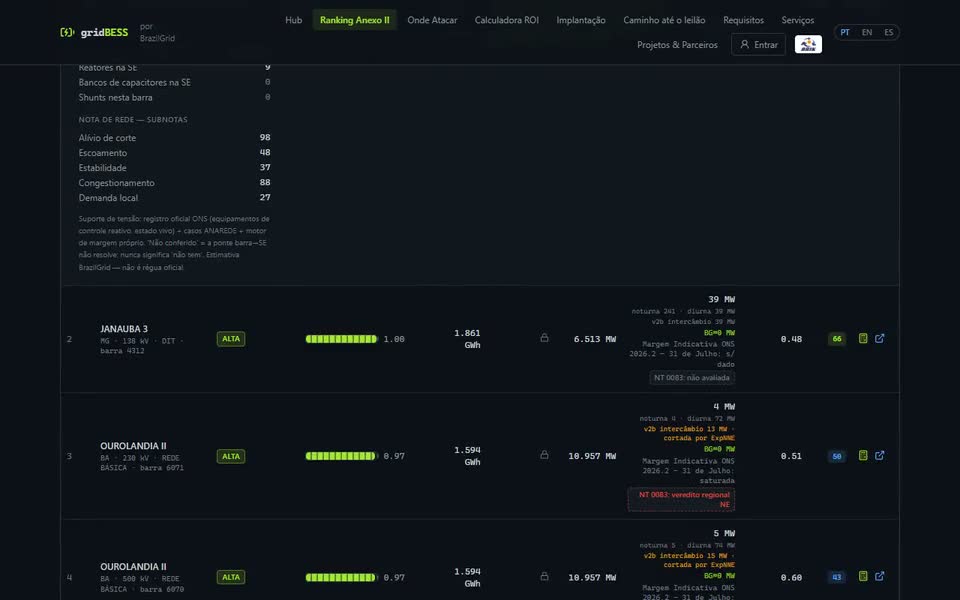The height and width of the screenshot is (600, 960).
Task: Open external link for OUROLANDIA II 230 kV
Action: coord(880,456)
